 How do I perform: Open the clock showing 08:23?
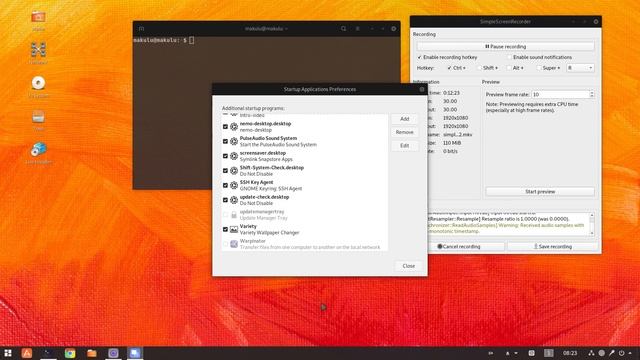[570, 353]
